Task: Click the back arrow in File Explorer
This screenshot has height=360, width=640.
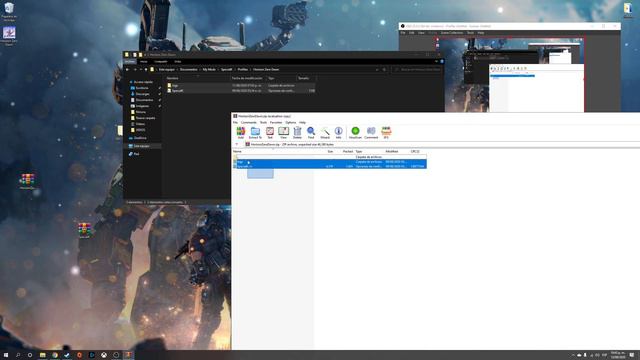Action: pos(127,70)
